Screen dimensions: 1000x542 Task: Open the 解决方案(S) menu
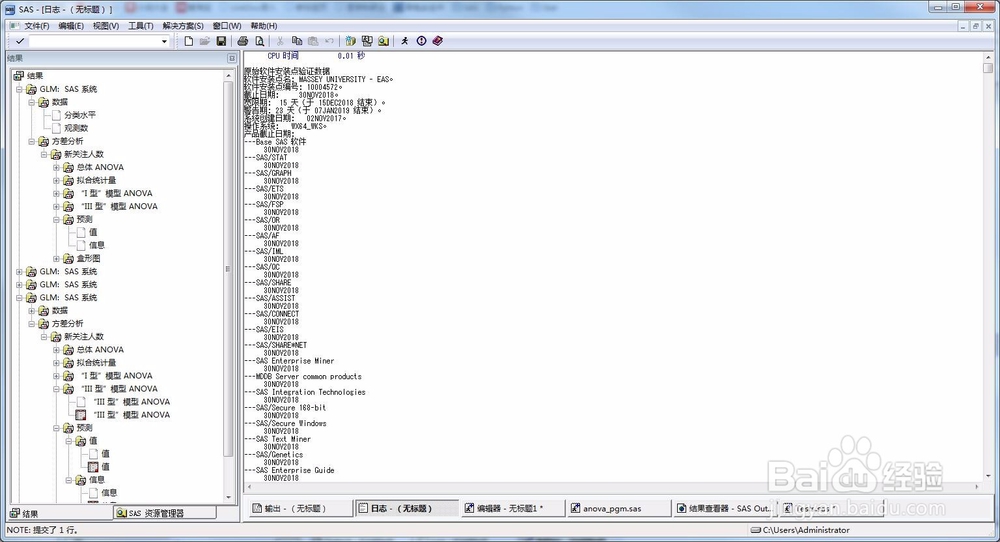point(183,26)
